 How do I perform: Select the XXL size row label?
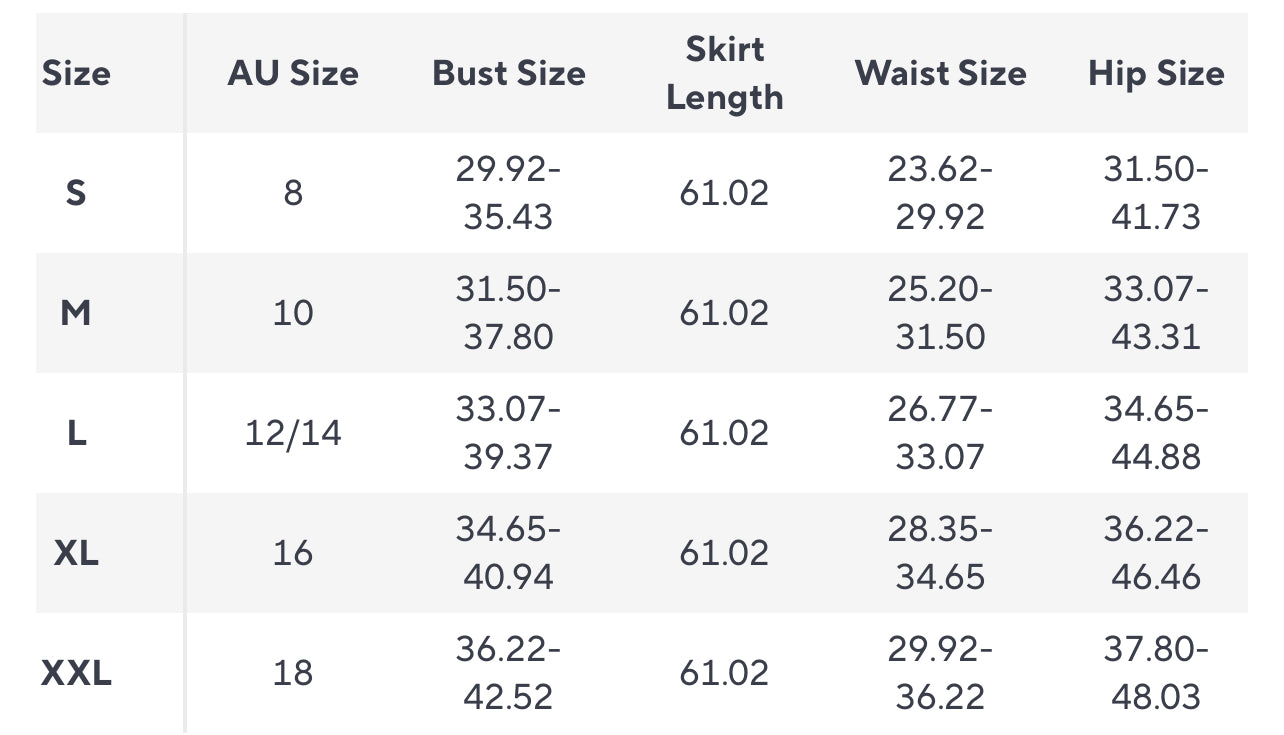(76, 673)
